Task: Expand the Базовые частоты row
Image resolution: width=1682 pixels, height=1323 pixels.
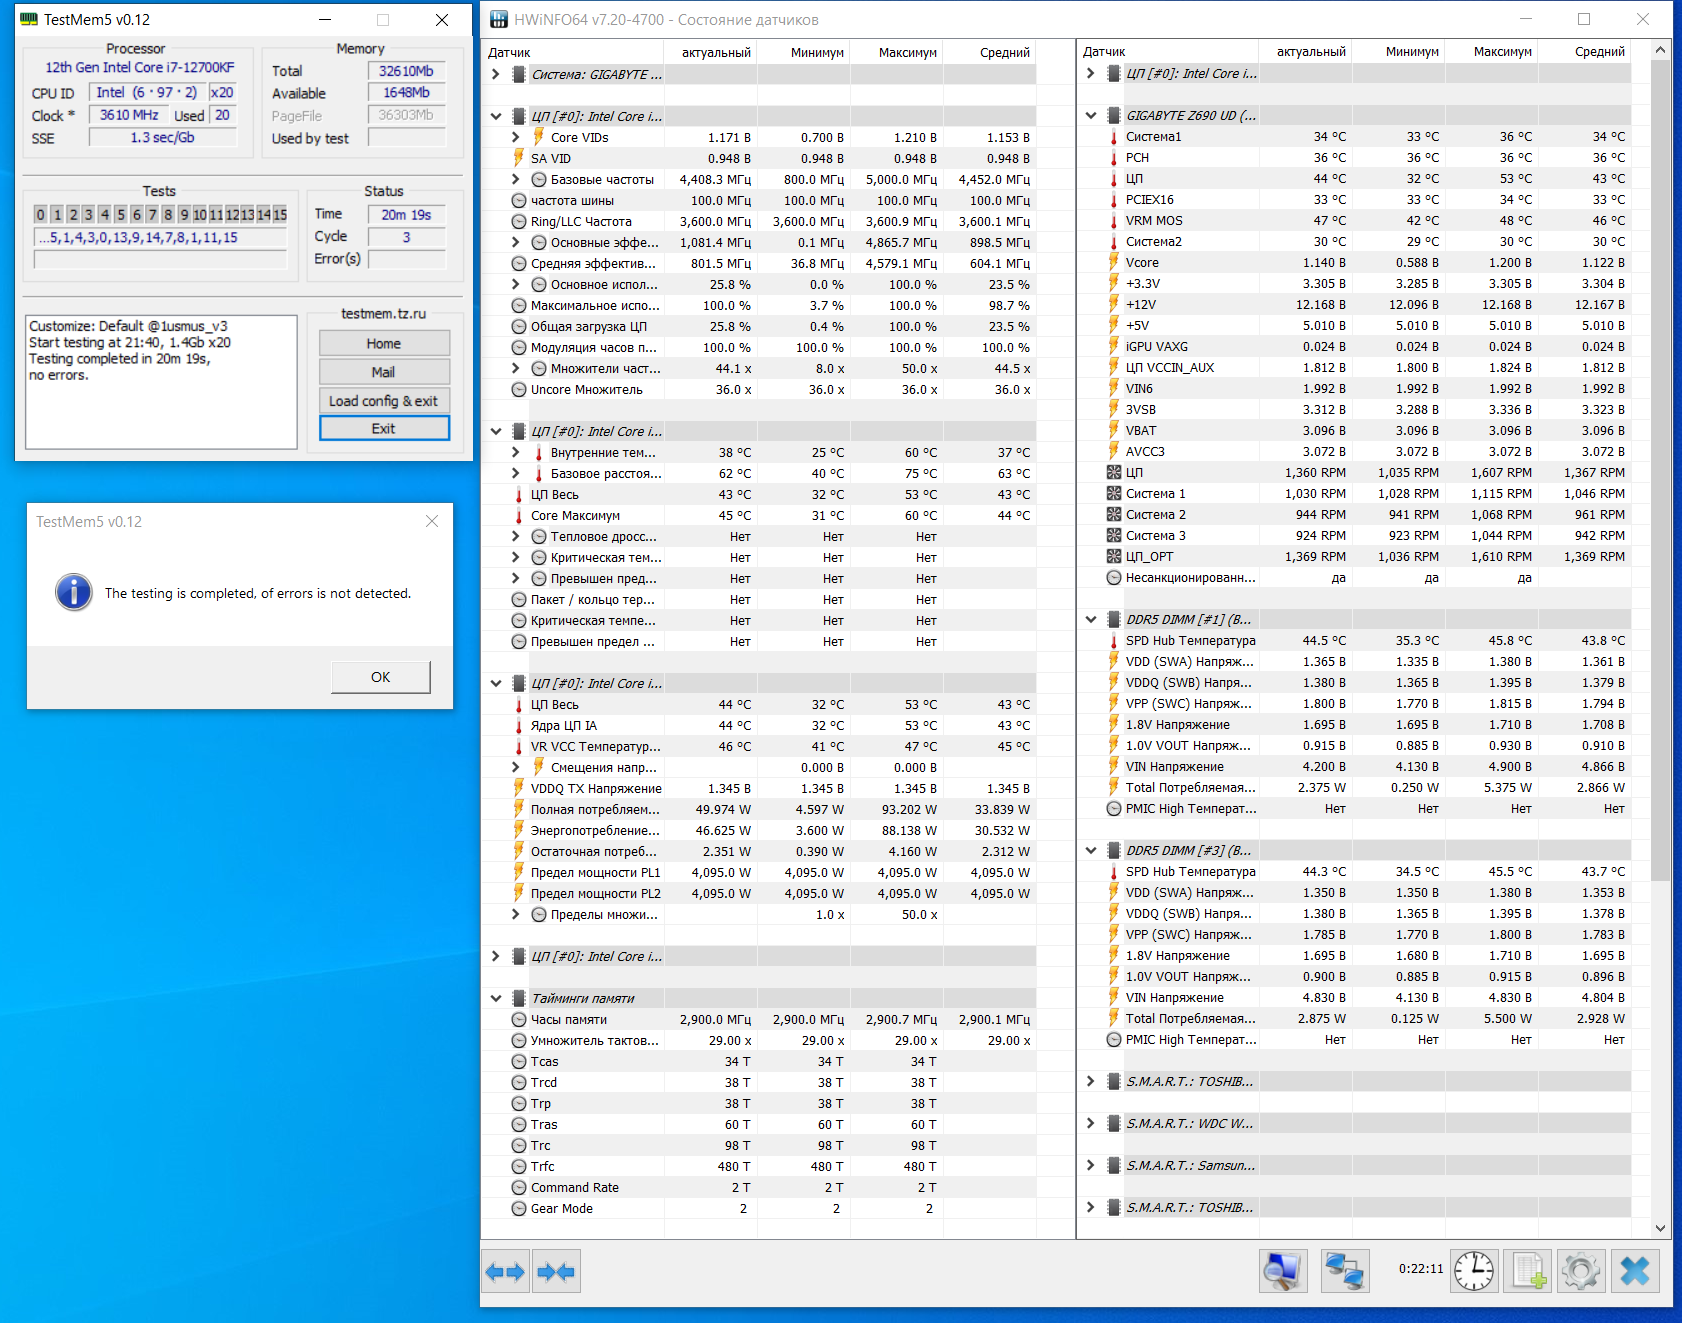Action: point(515,179)
